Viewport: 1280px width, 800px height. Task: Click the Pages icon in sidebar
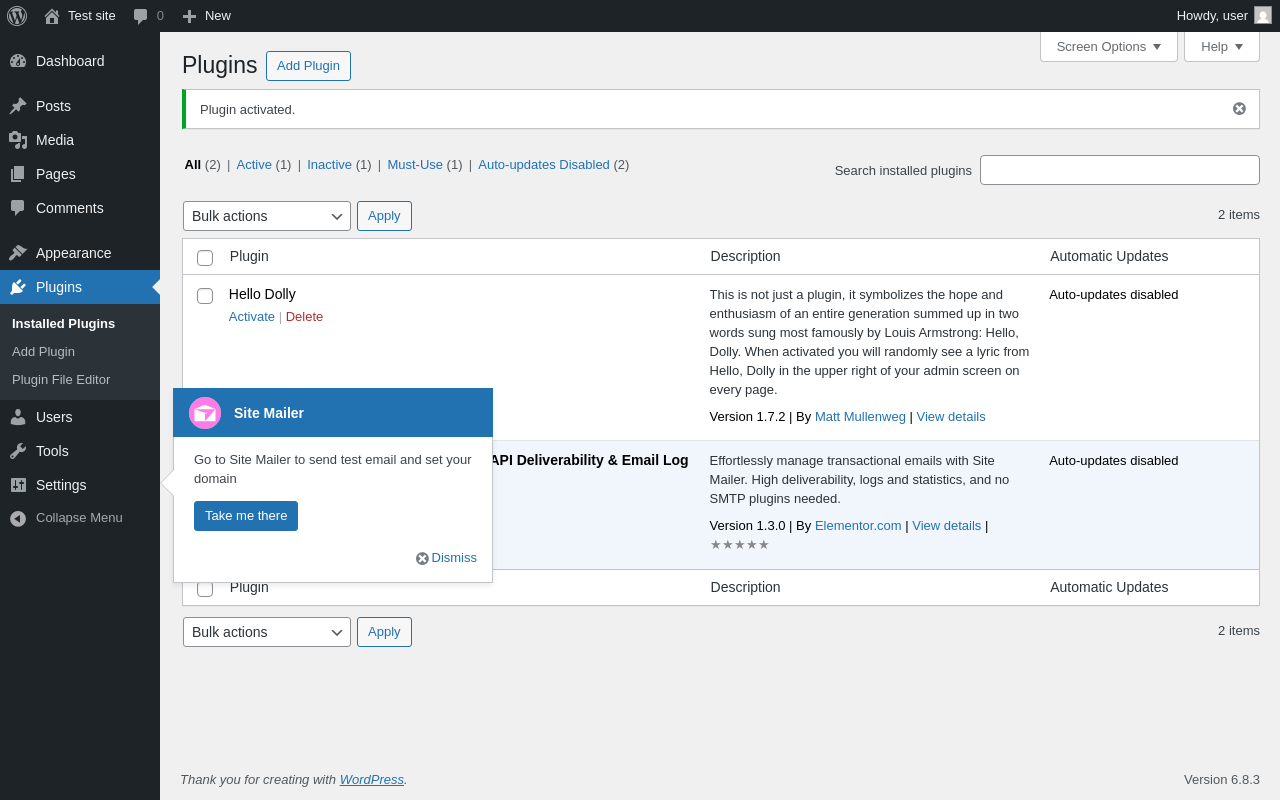(x=18, y=174)
